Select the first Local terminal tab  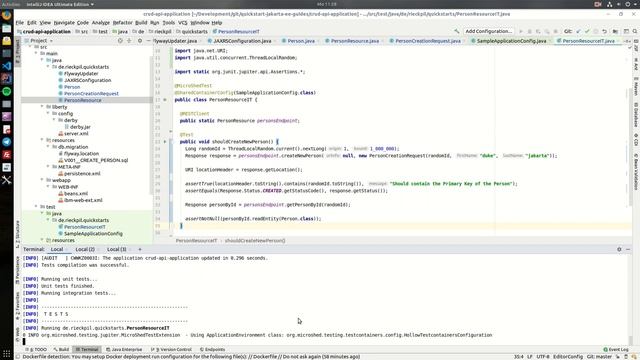click(x=57, y=249)
